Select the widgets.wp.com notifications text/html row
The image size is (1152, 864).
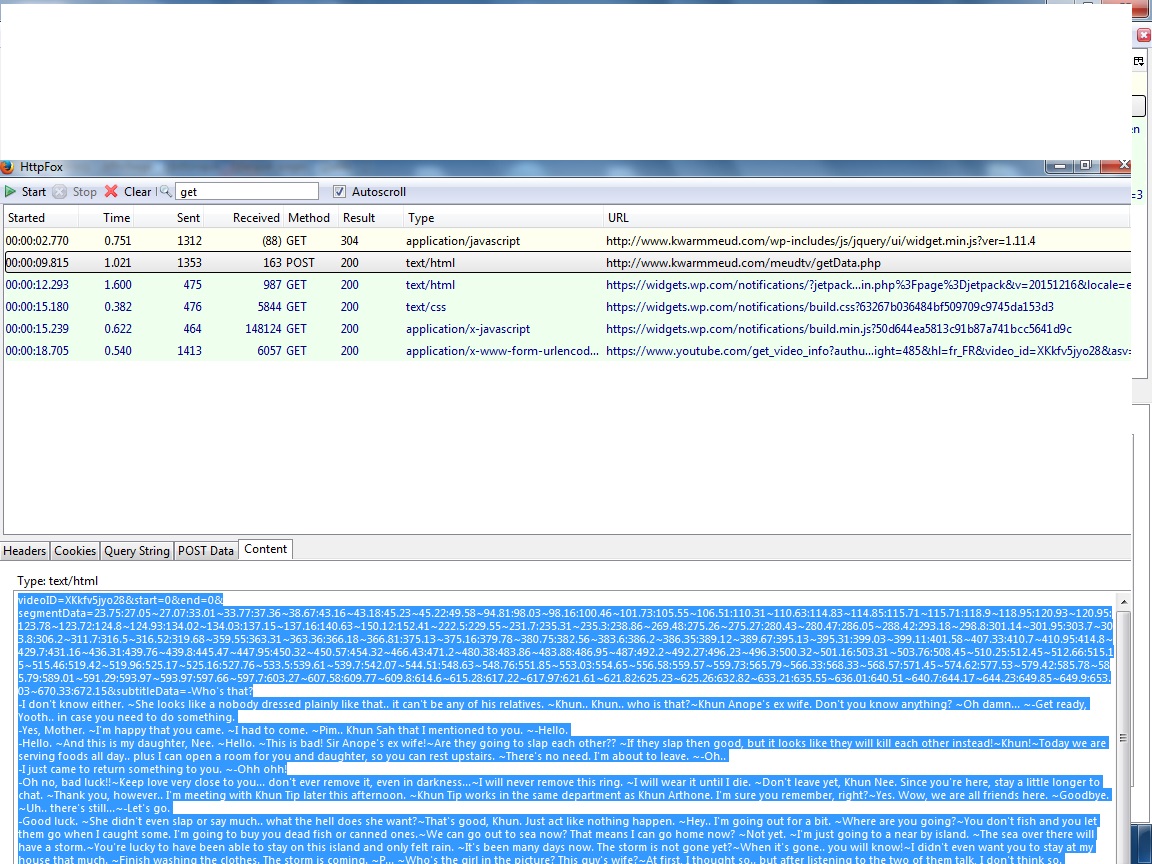pyautogui.click(x=567, y=284)
